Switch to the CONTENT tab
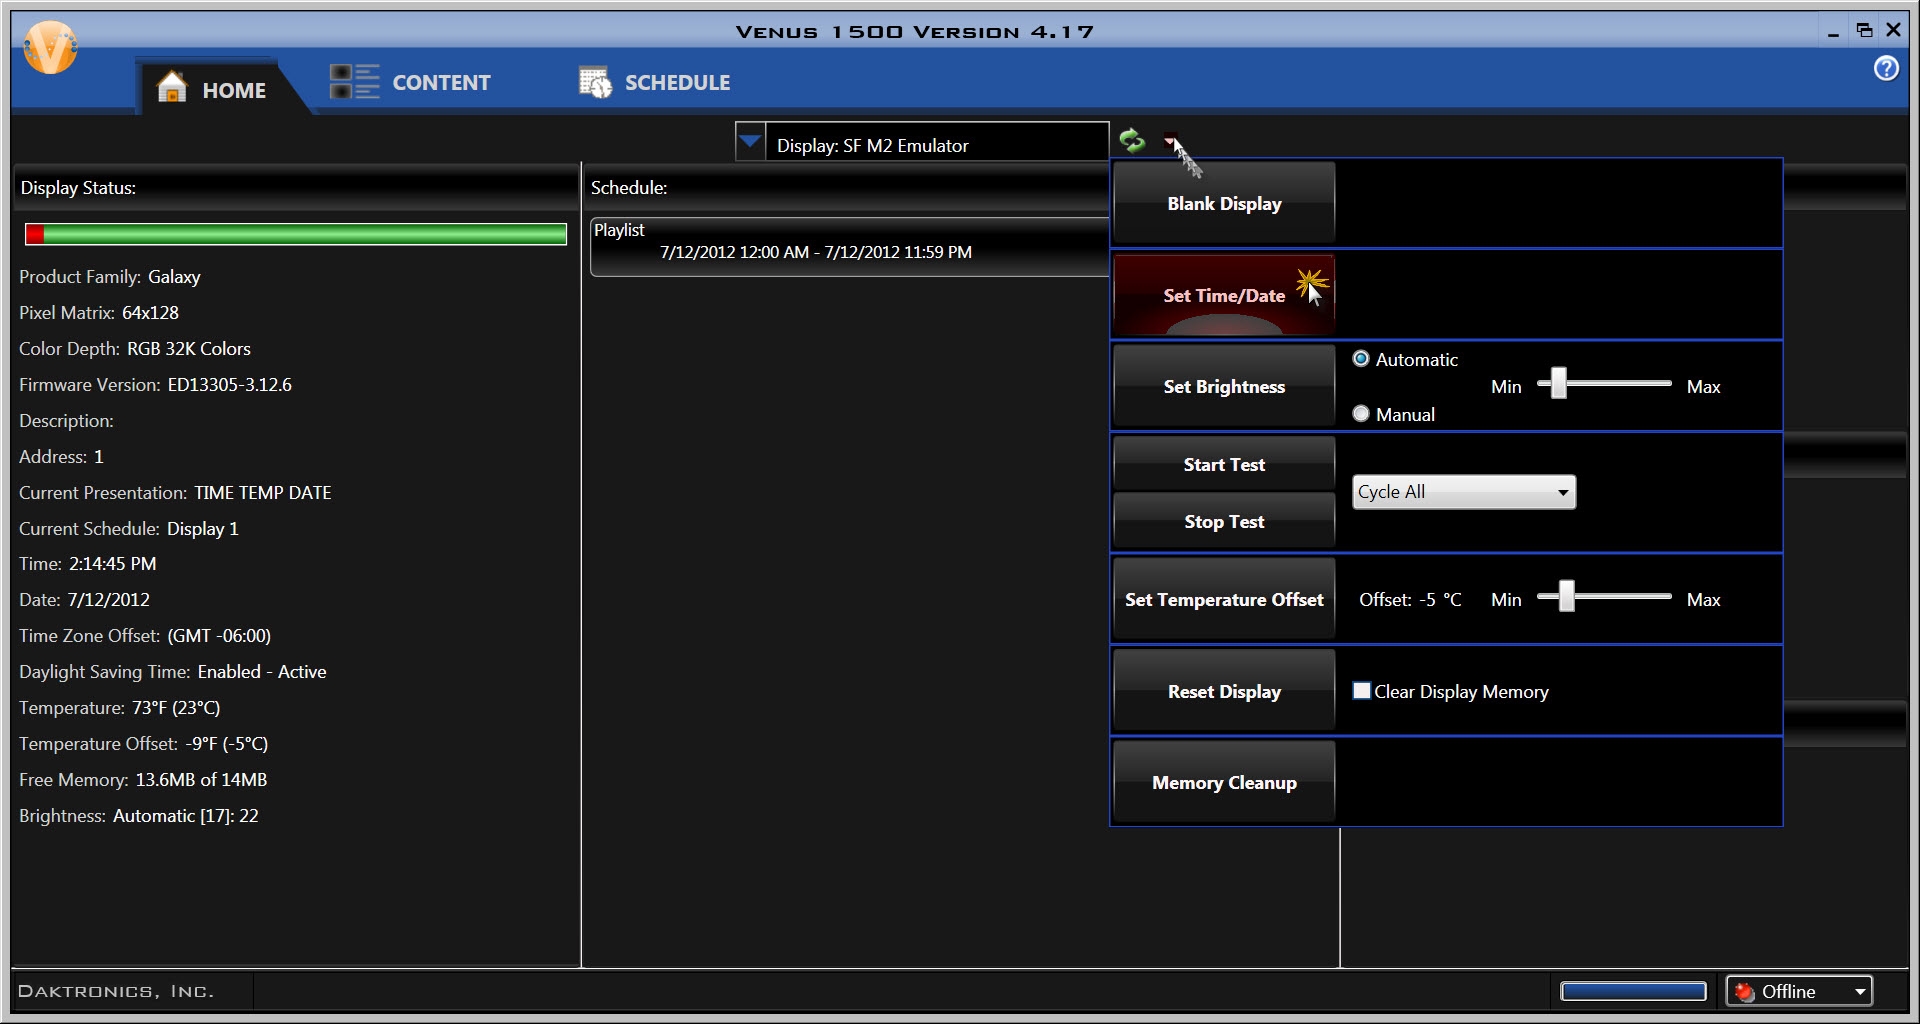1920x1024 pixels. point(440,83)
